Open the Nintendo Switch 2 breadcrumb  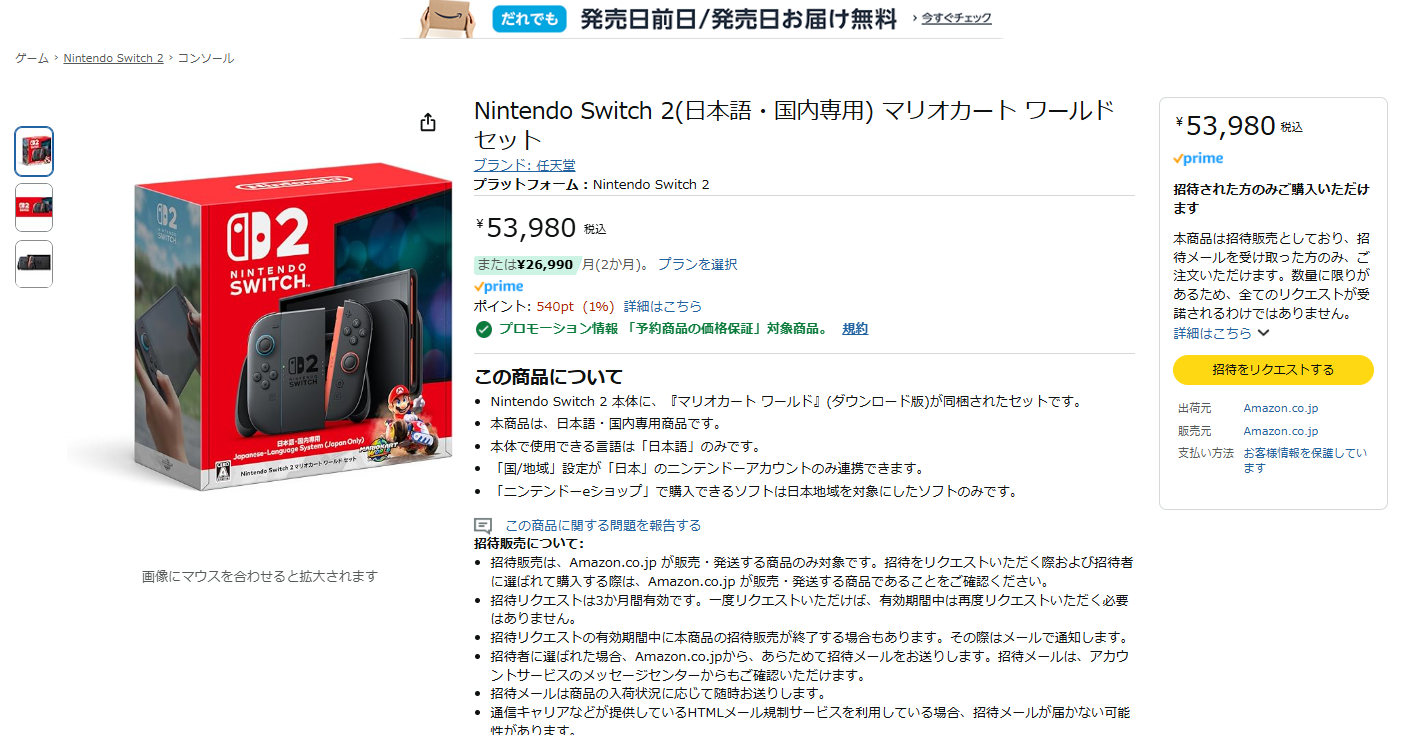[x=113, y=58]
